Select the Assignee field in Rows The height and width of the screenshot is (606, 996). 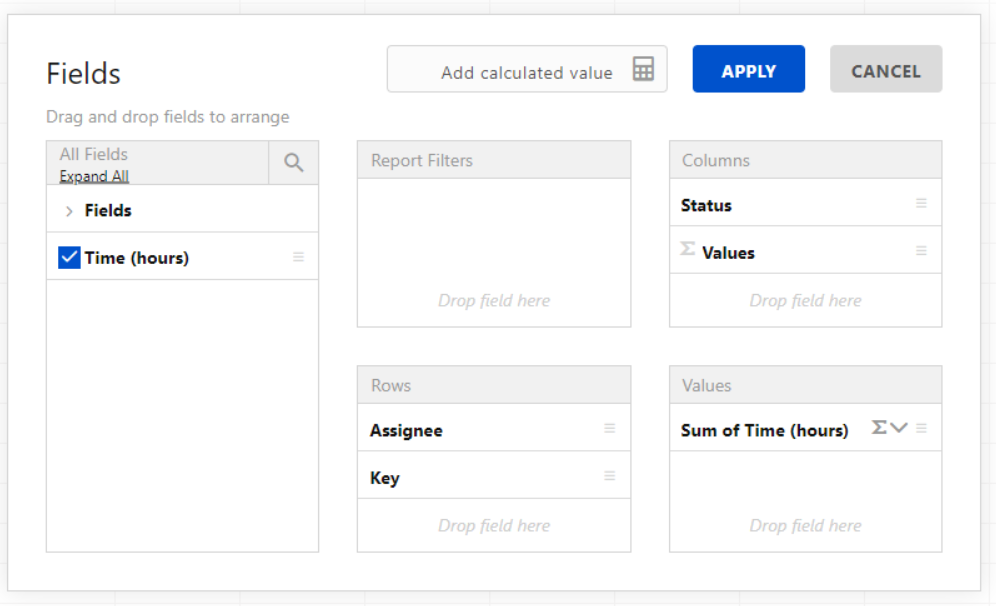click(406, 431)
